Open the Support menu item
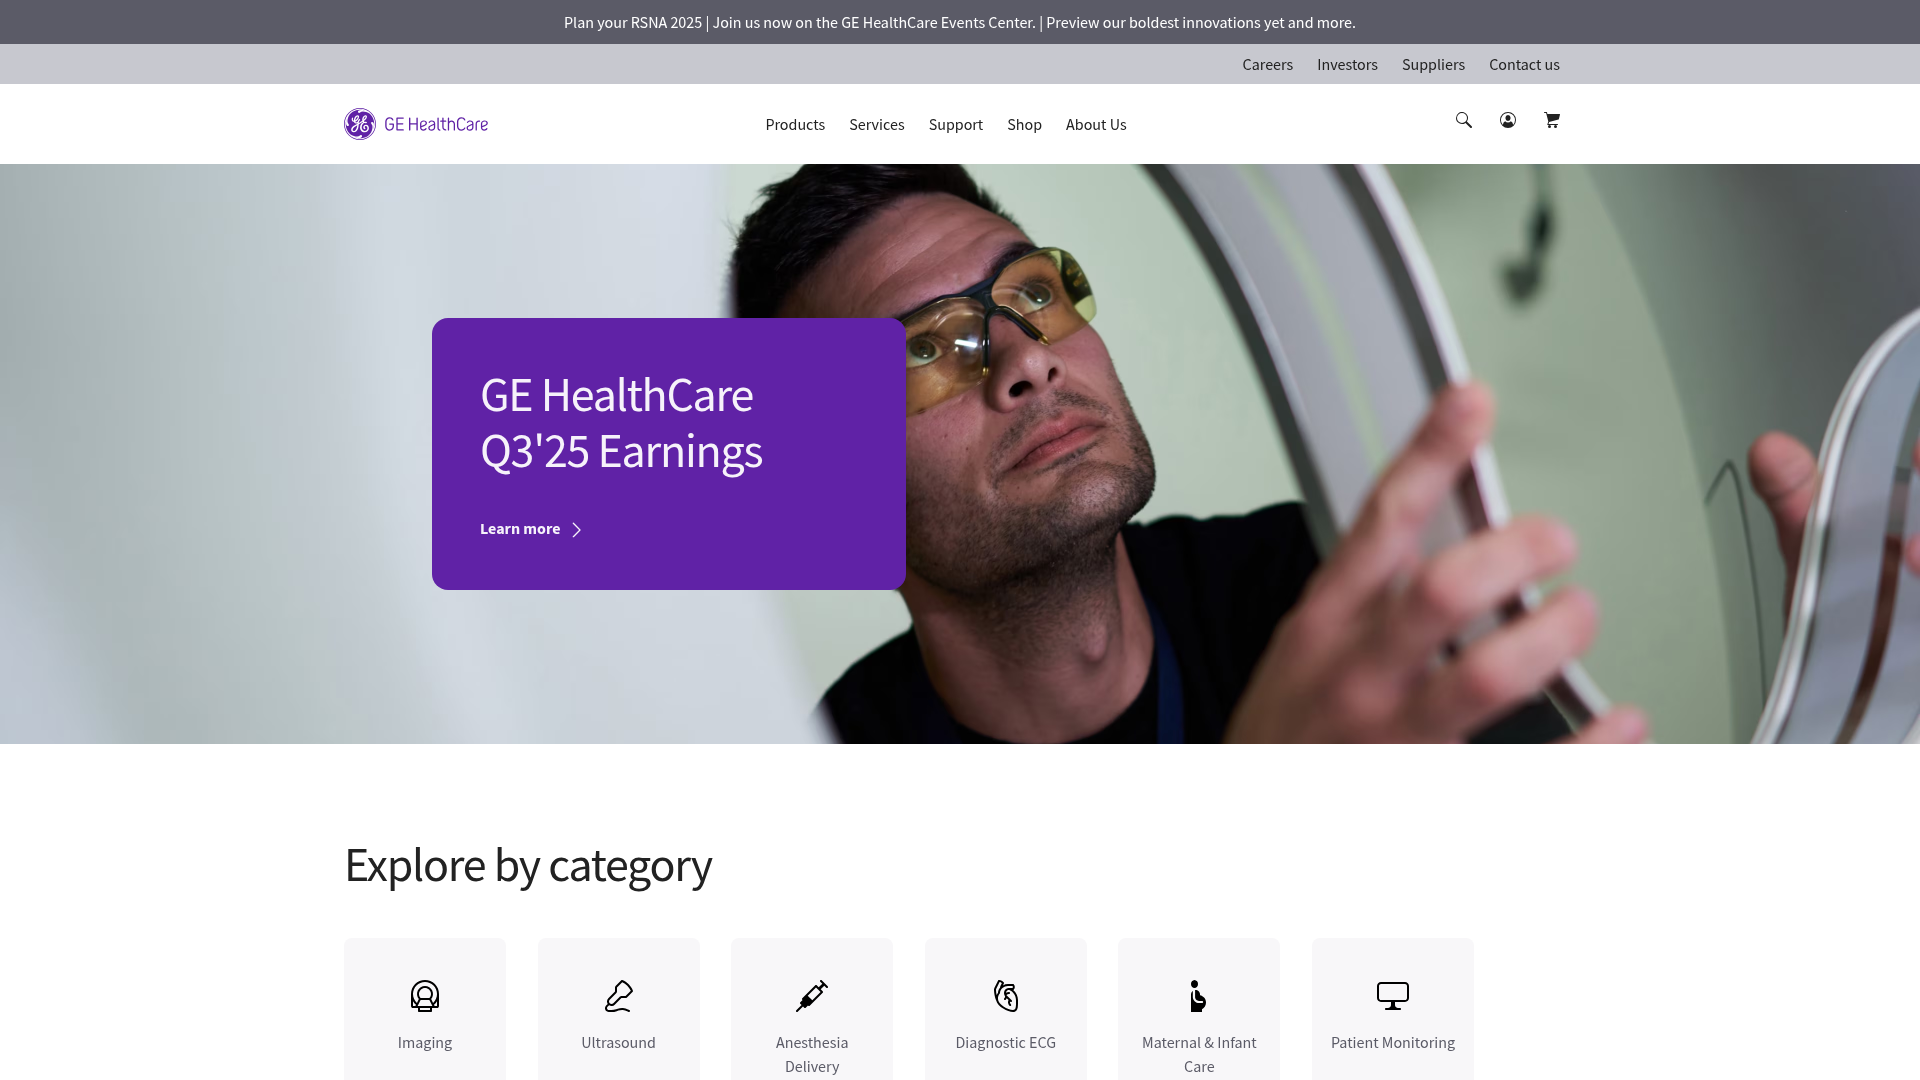Viewport: 1920px width, 1080px height. [x=955, y=124]
